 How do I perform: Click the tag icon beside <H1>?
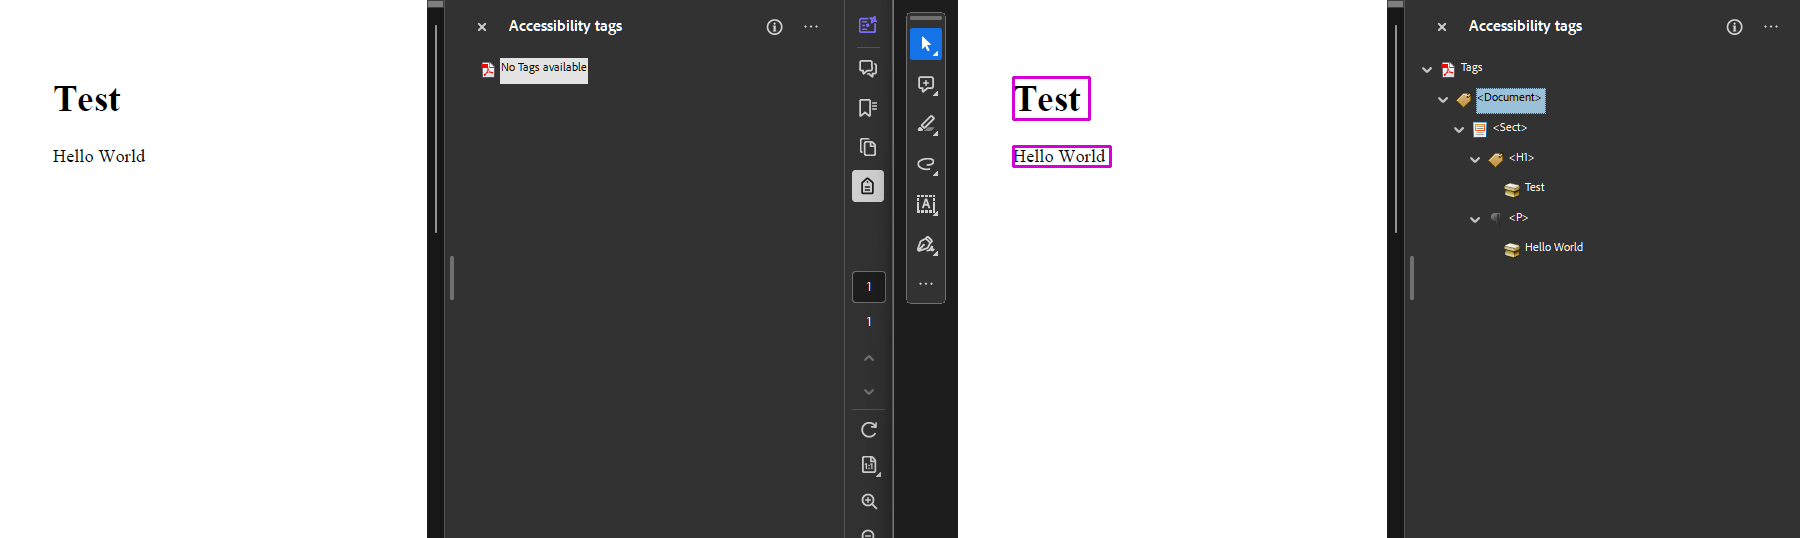pyautogui.click(x=1496, y=160)
